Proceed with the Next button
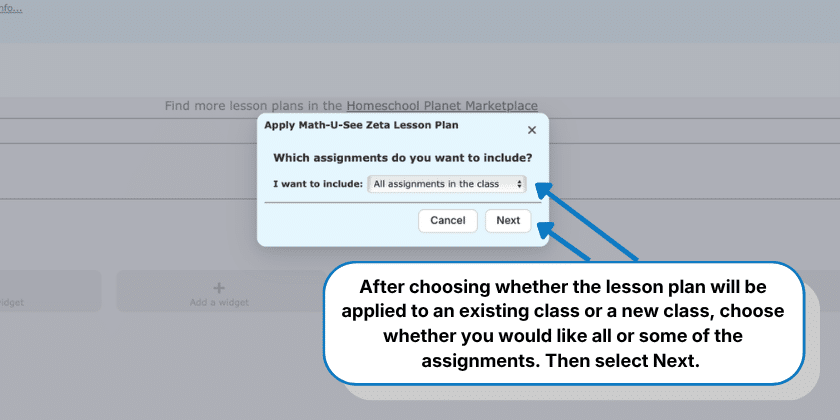Viewport: 840px width, 420px height. point(508,221)
